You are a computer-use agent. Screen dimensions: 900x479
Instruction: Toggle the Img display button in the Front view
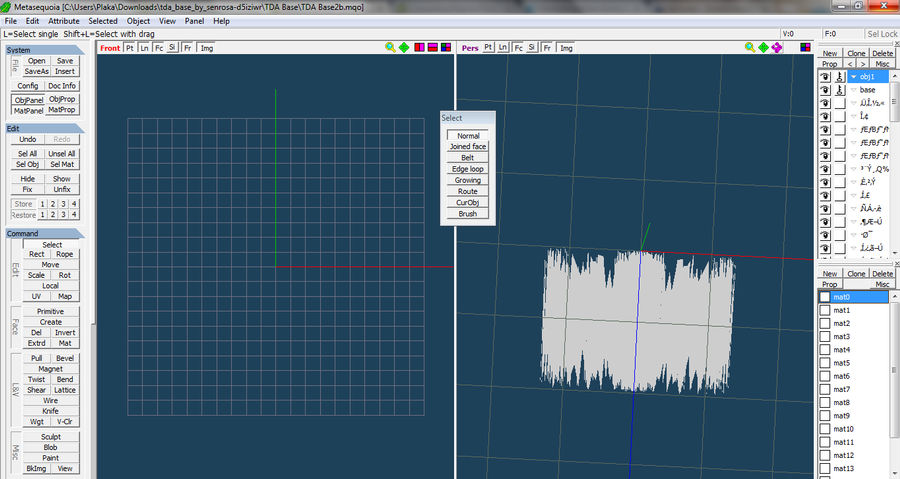pyautogui.click(x=207, y=48)
